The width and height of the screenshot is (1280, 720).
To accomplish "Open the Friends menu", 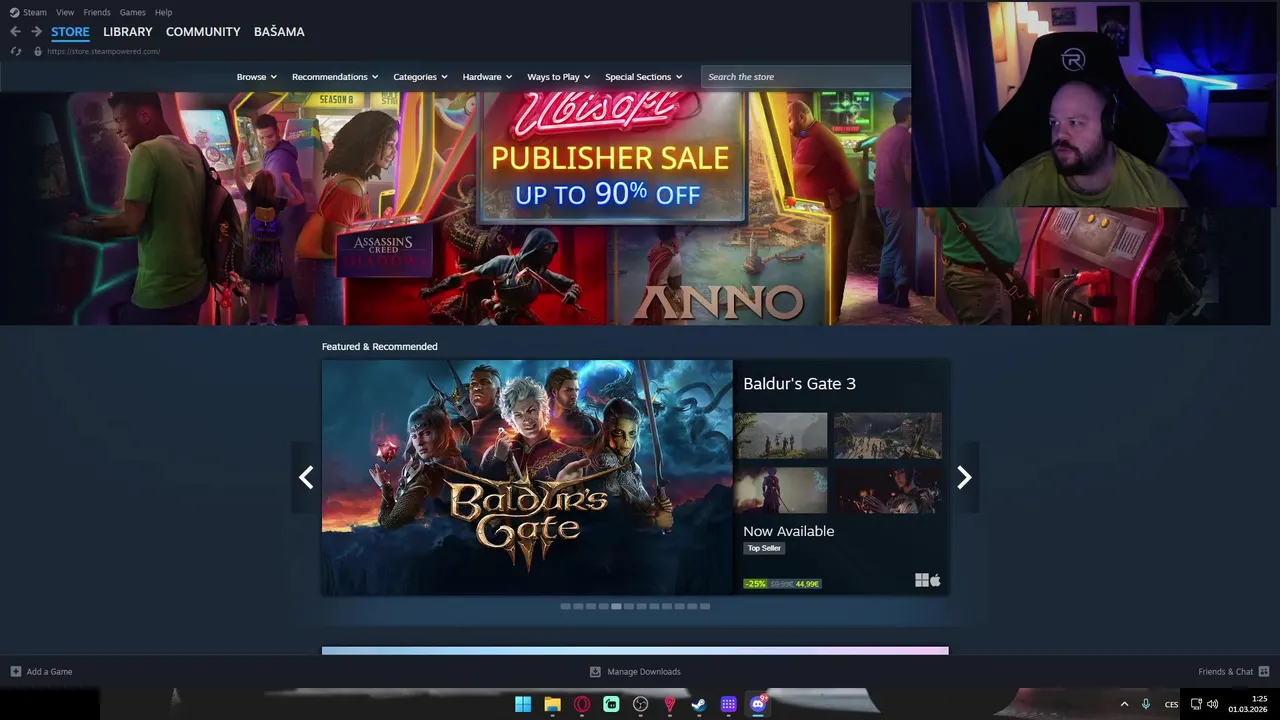I will (97, 12).
